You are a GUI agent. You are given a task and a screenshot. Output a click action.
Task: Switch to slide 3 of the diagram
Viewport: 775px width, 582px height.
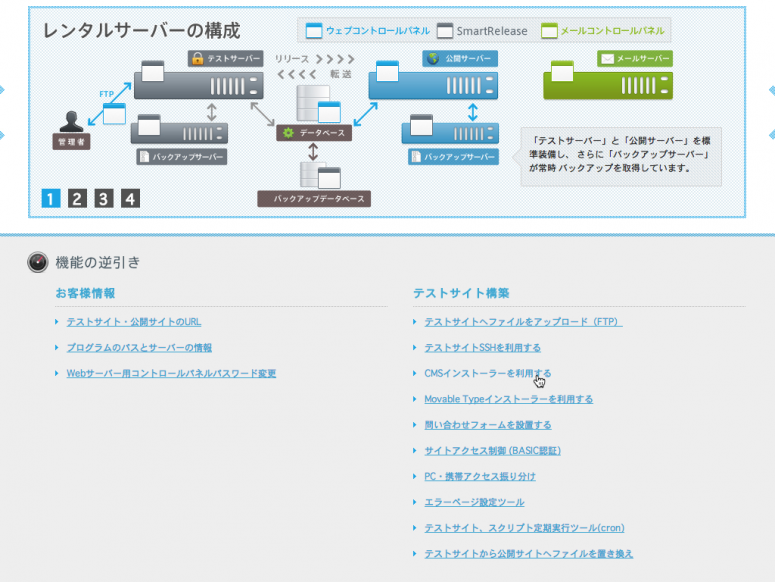(x=104, y=198)
